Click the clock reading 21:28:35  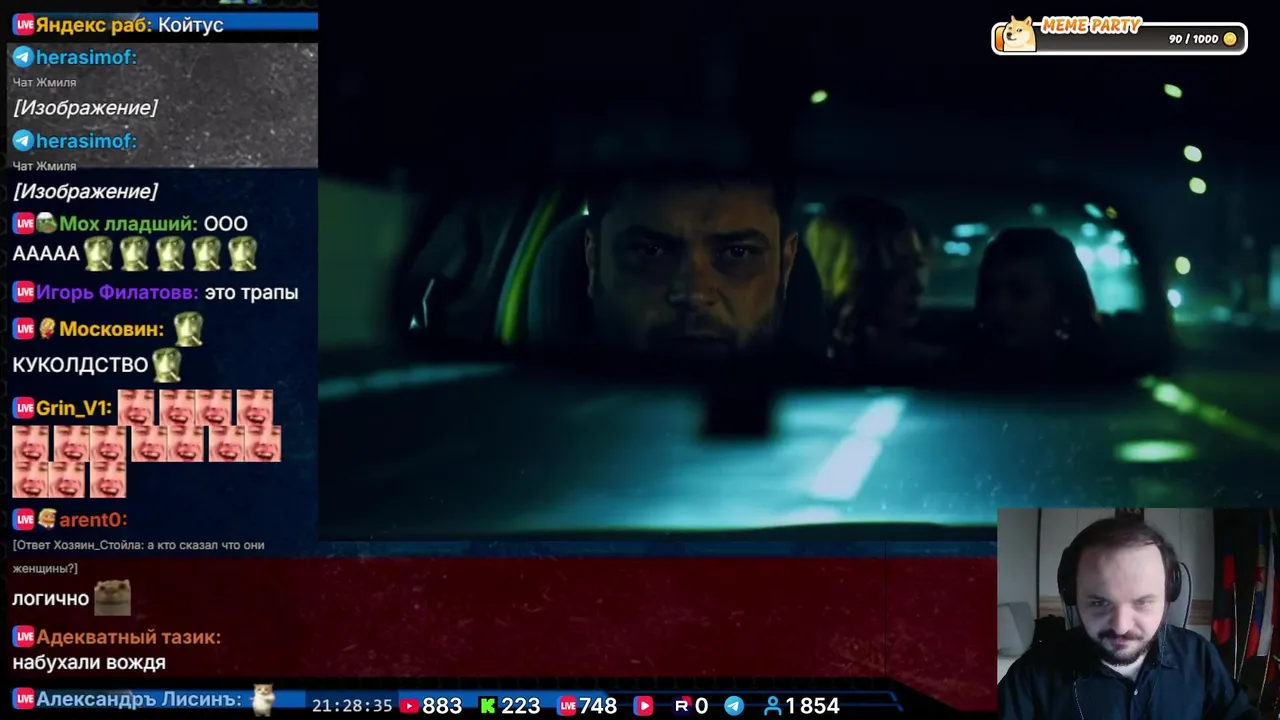352,706
